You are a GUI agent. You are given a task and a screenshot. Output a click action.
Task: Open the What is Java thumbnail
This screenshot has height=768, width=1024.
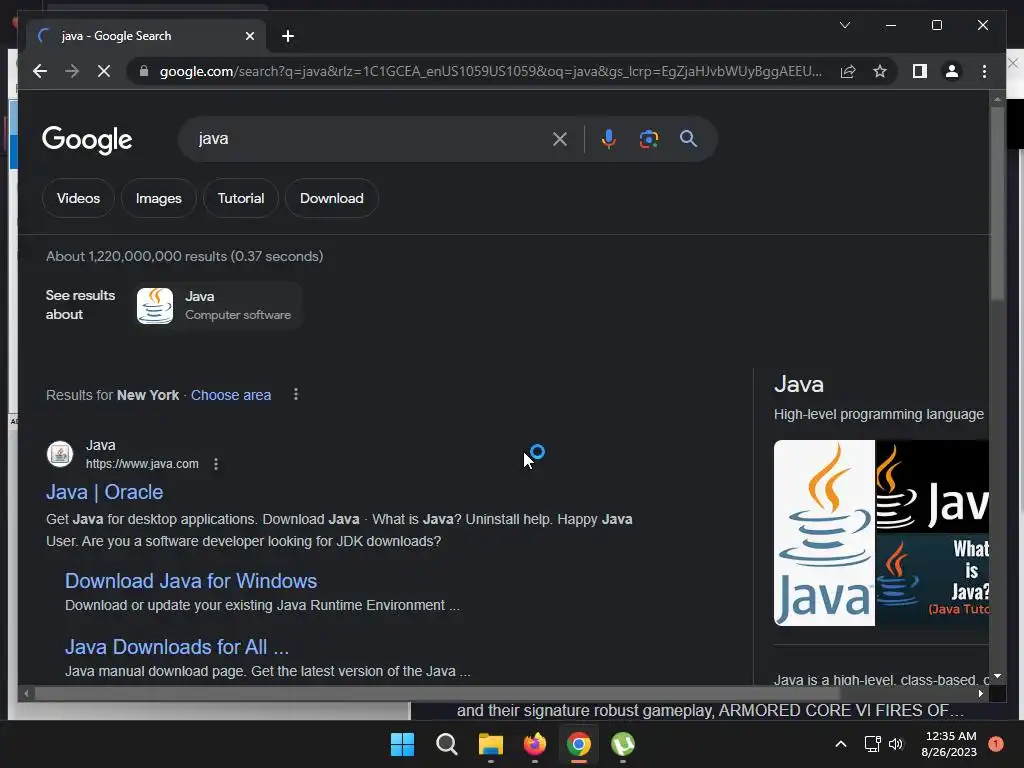coord(932,580)
